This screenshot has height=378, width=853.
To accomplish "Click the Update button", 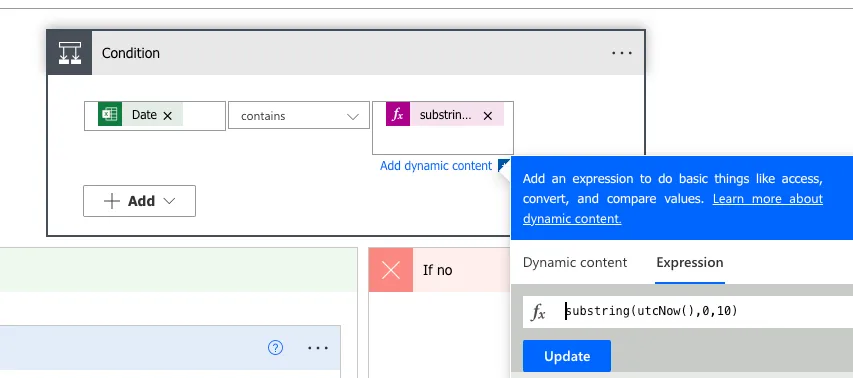I will point(567,356).
